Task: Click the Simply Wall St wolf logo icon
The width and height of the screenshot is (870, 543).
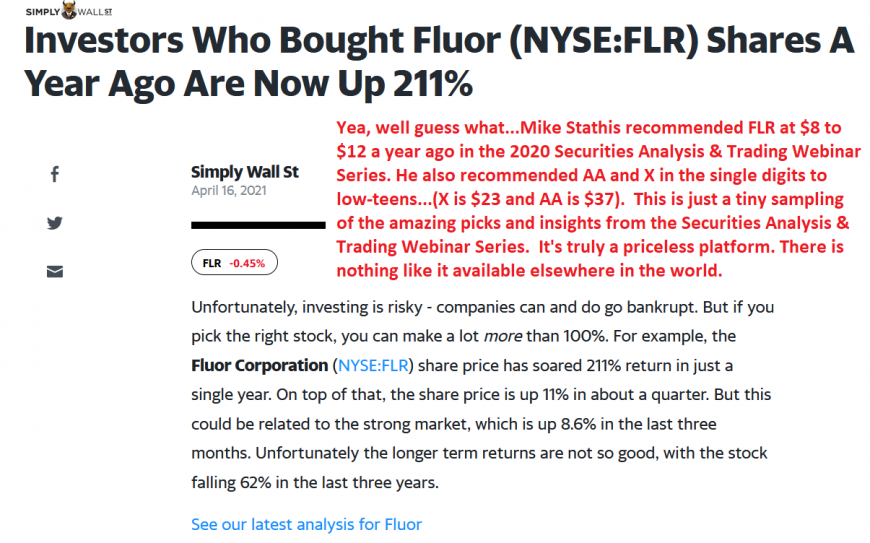Action: click(x=69, y=11)
